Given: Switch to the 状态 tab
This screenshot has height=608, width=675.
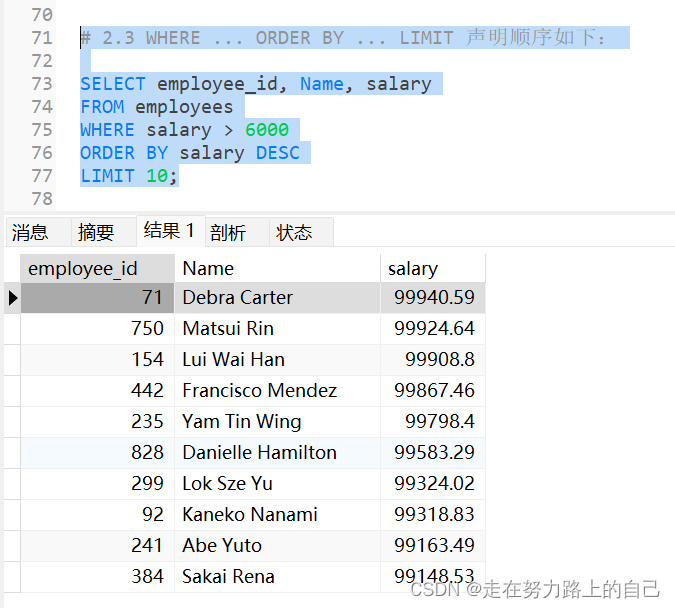Looking at the screenshot, I should tap(301, 232).
